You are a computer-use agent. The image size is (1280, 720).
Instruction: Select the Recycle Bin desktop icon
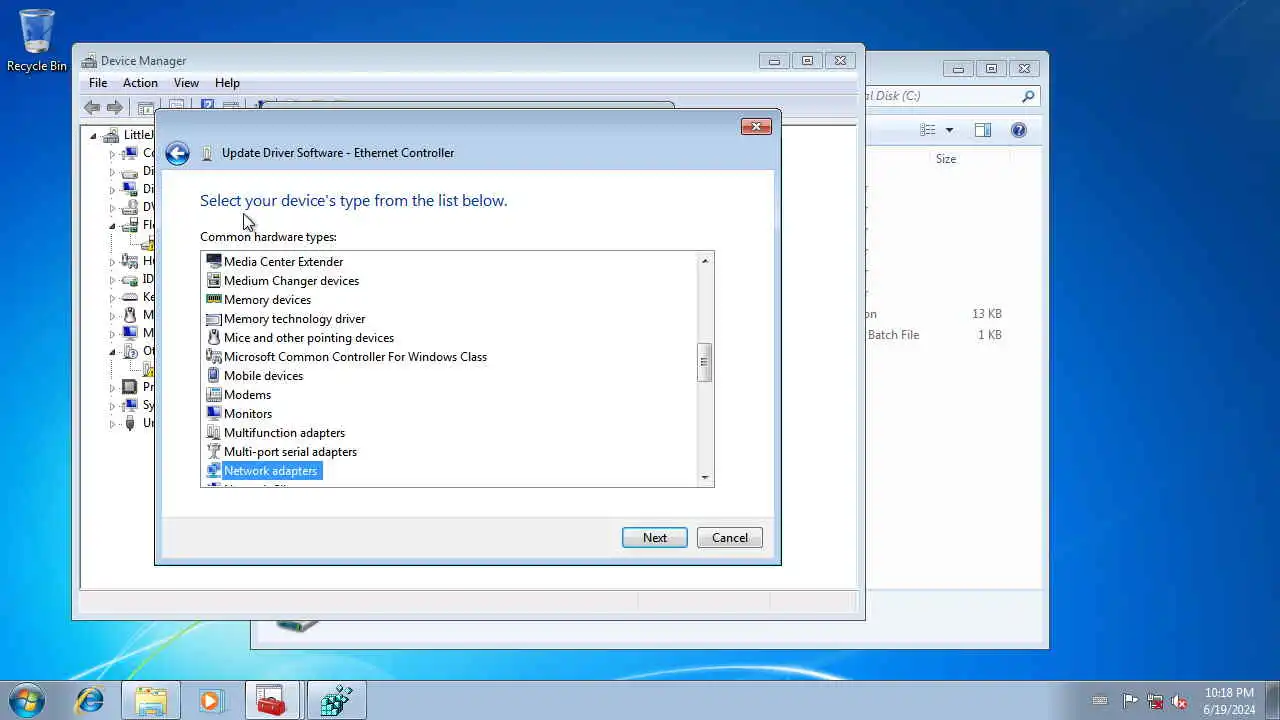point(36,41)
